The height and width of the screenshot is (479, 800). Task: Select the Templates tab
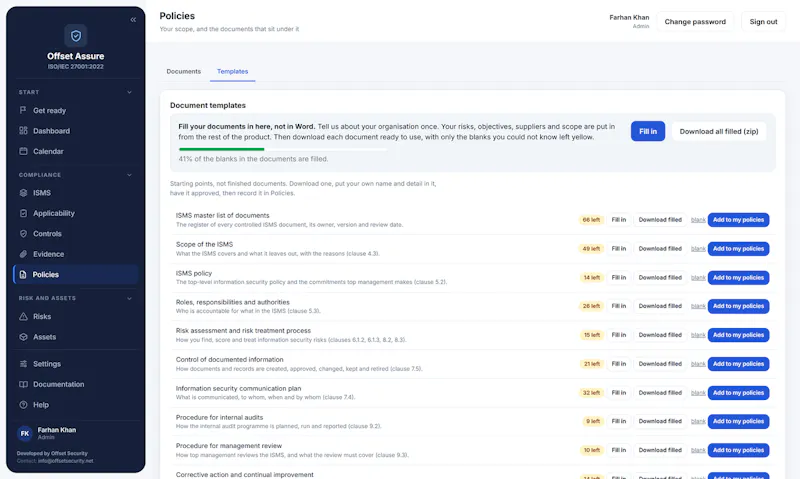[233, 71]
